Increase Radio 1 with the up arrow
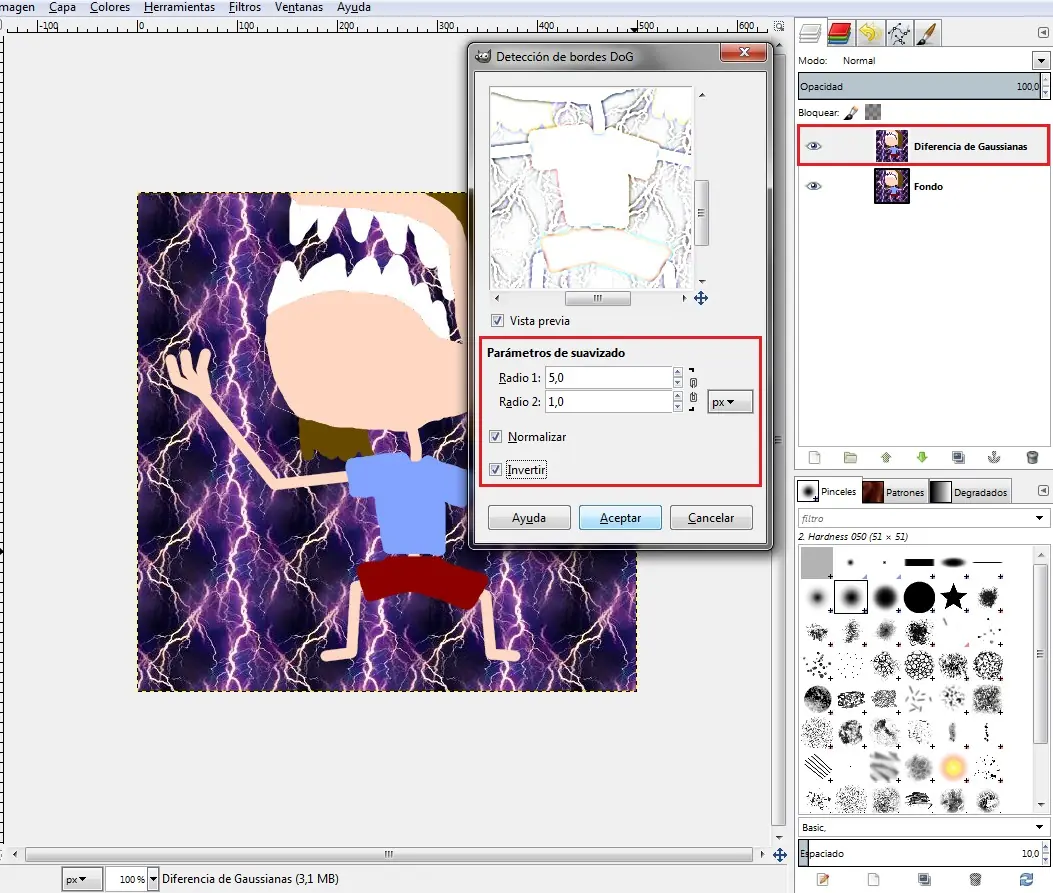1053x893 pixels. tap(678, 373)
